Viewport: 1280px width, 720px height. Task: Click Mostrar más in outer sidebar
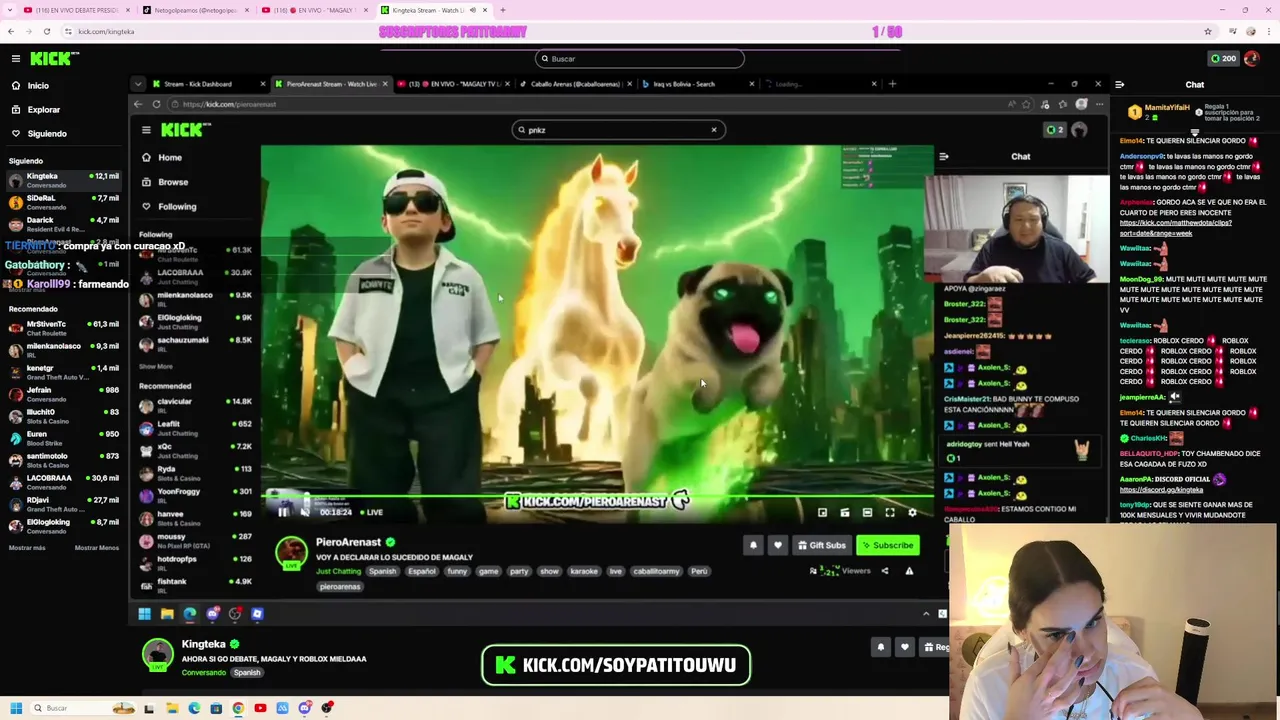coord(27,548)
